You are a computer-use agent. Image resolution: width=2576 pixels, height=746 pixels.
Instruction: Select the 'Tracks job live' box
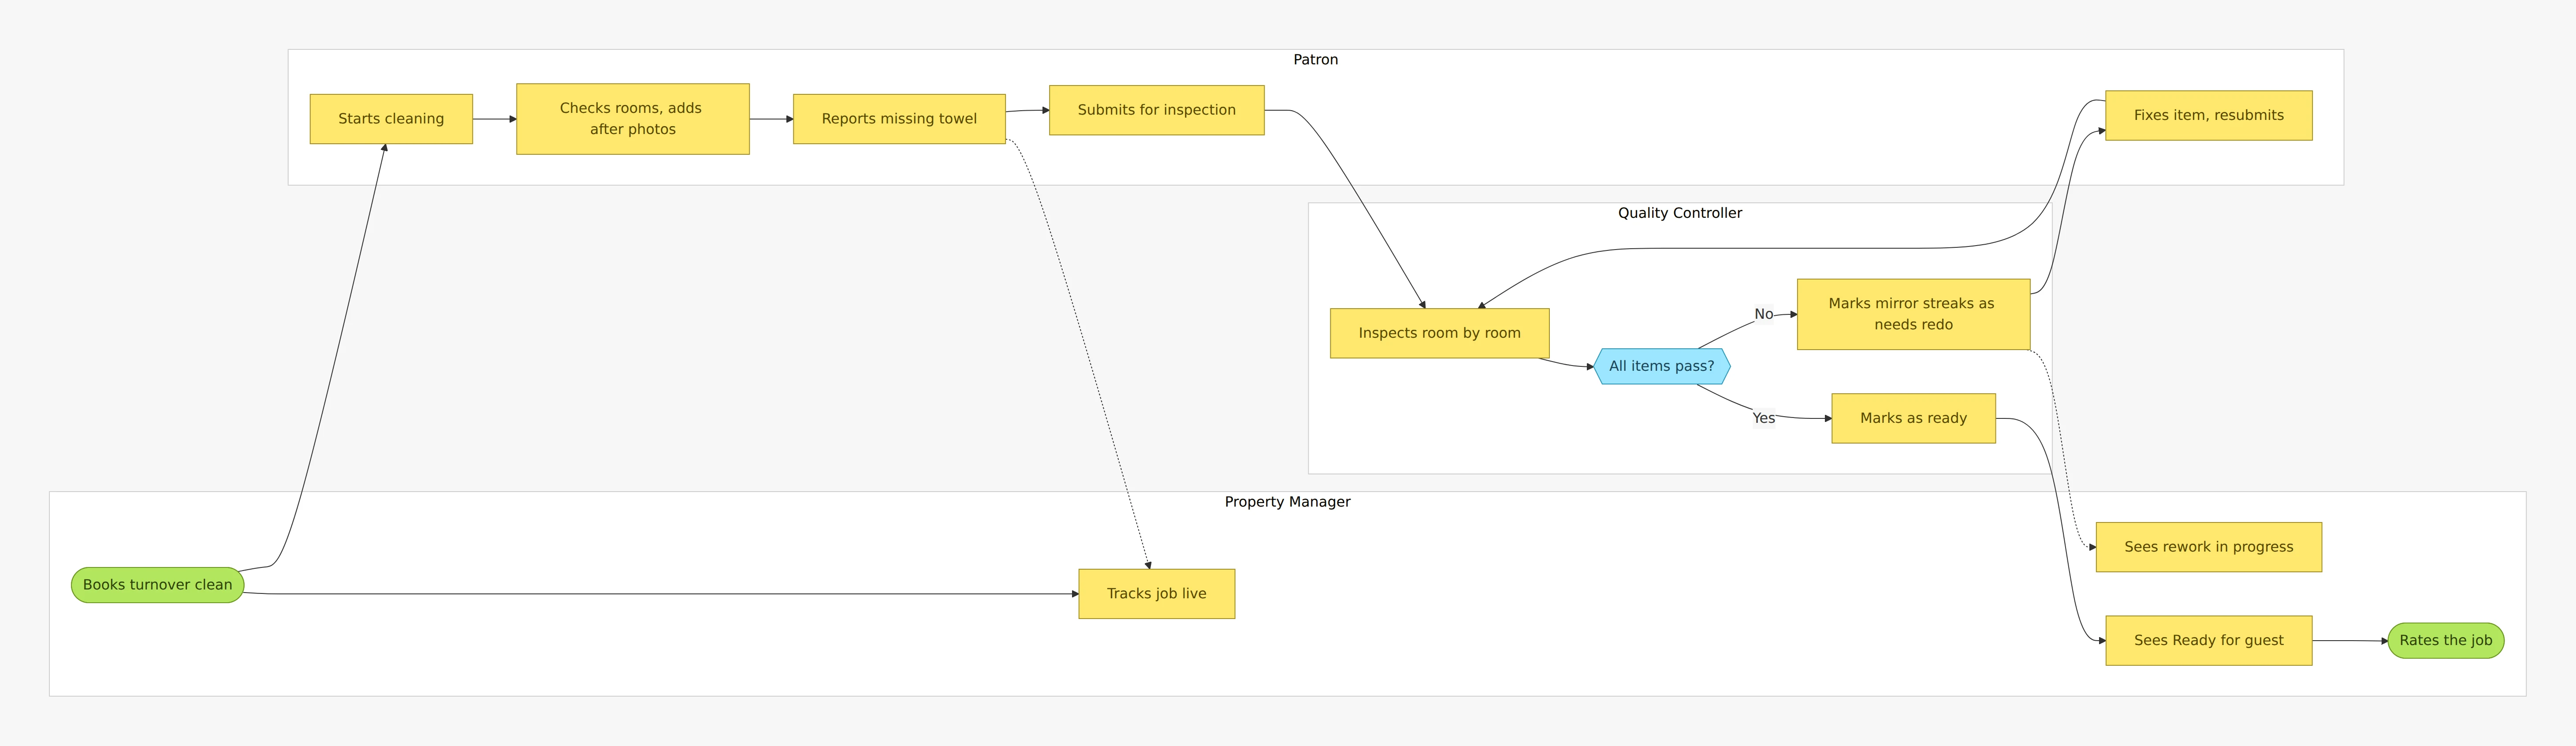(1157, 594)
